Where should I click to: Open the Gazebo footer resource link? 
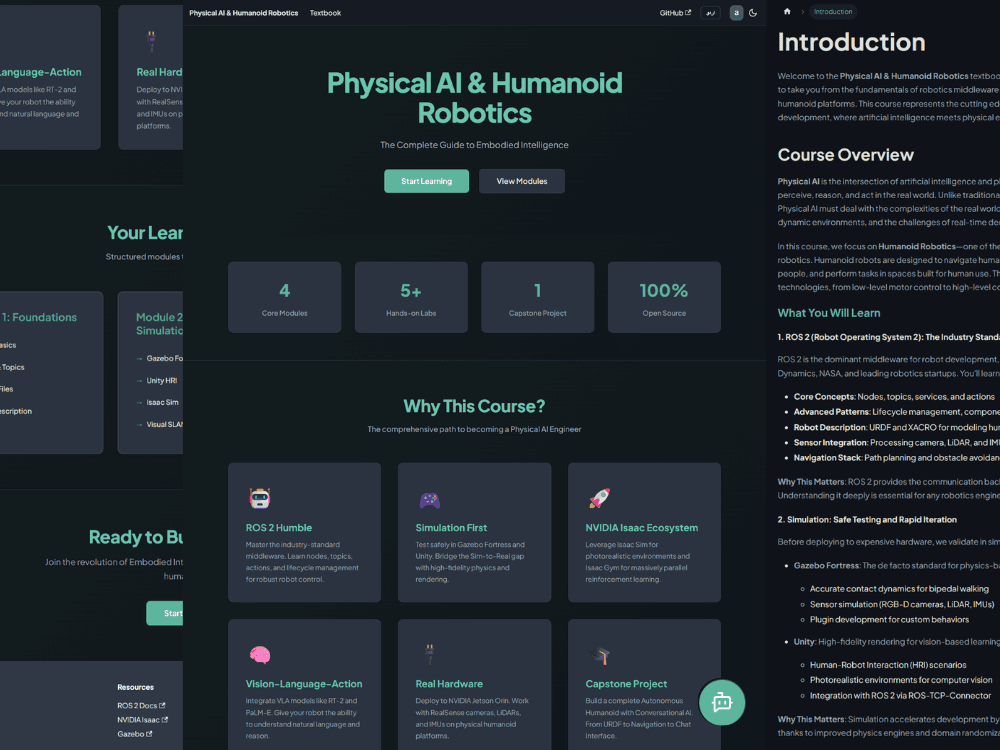pos(135,734)
